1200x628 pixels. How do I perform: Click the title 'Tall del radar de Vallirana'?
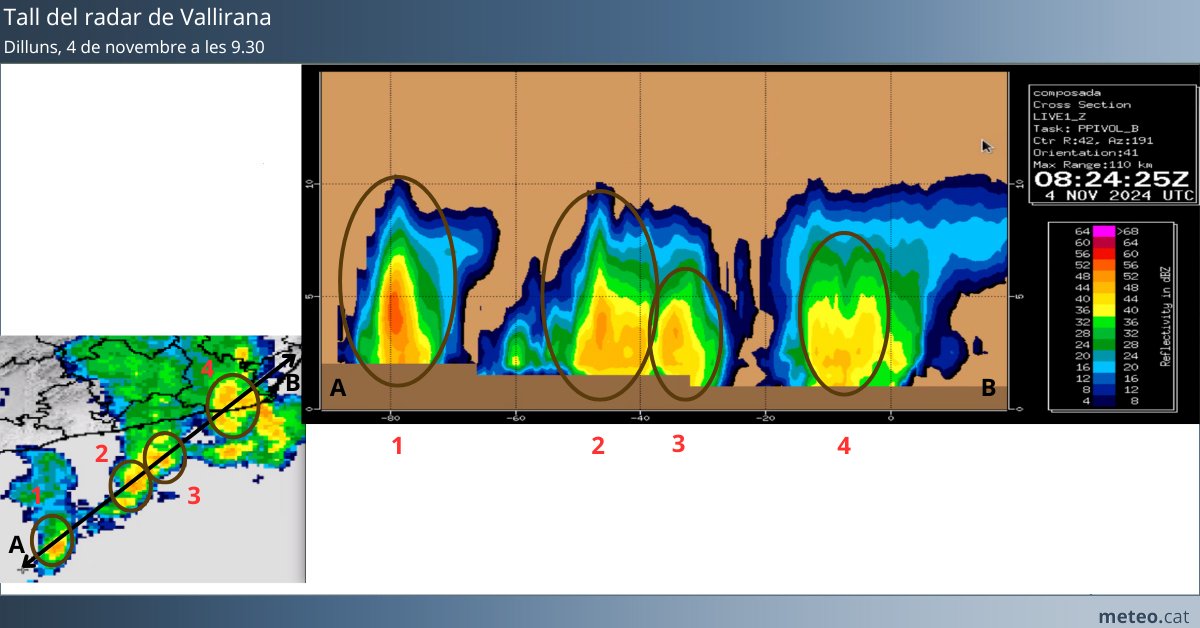[x=137, y=18]
